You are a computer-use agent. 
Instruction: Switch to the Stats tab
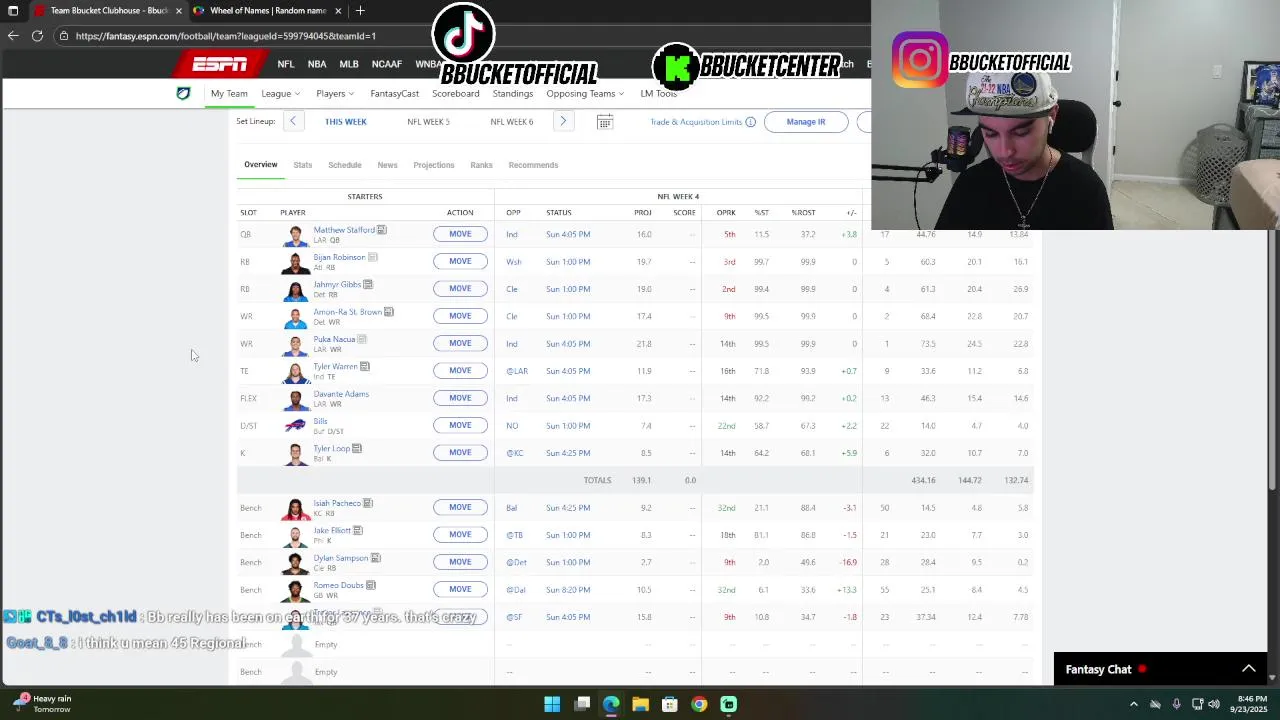click(x=303, y=165)
